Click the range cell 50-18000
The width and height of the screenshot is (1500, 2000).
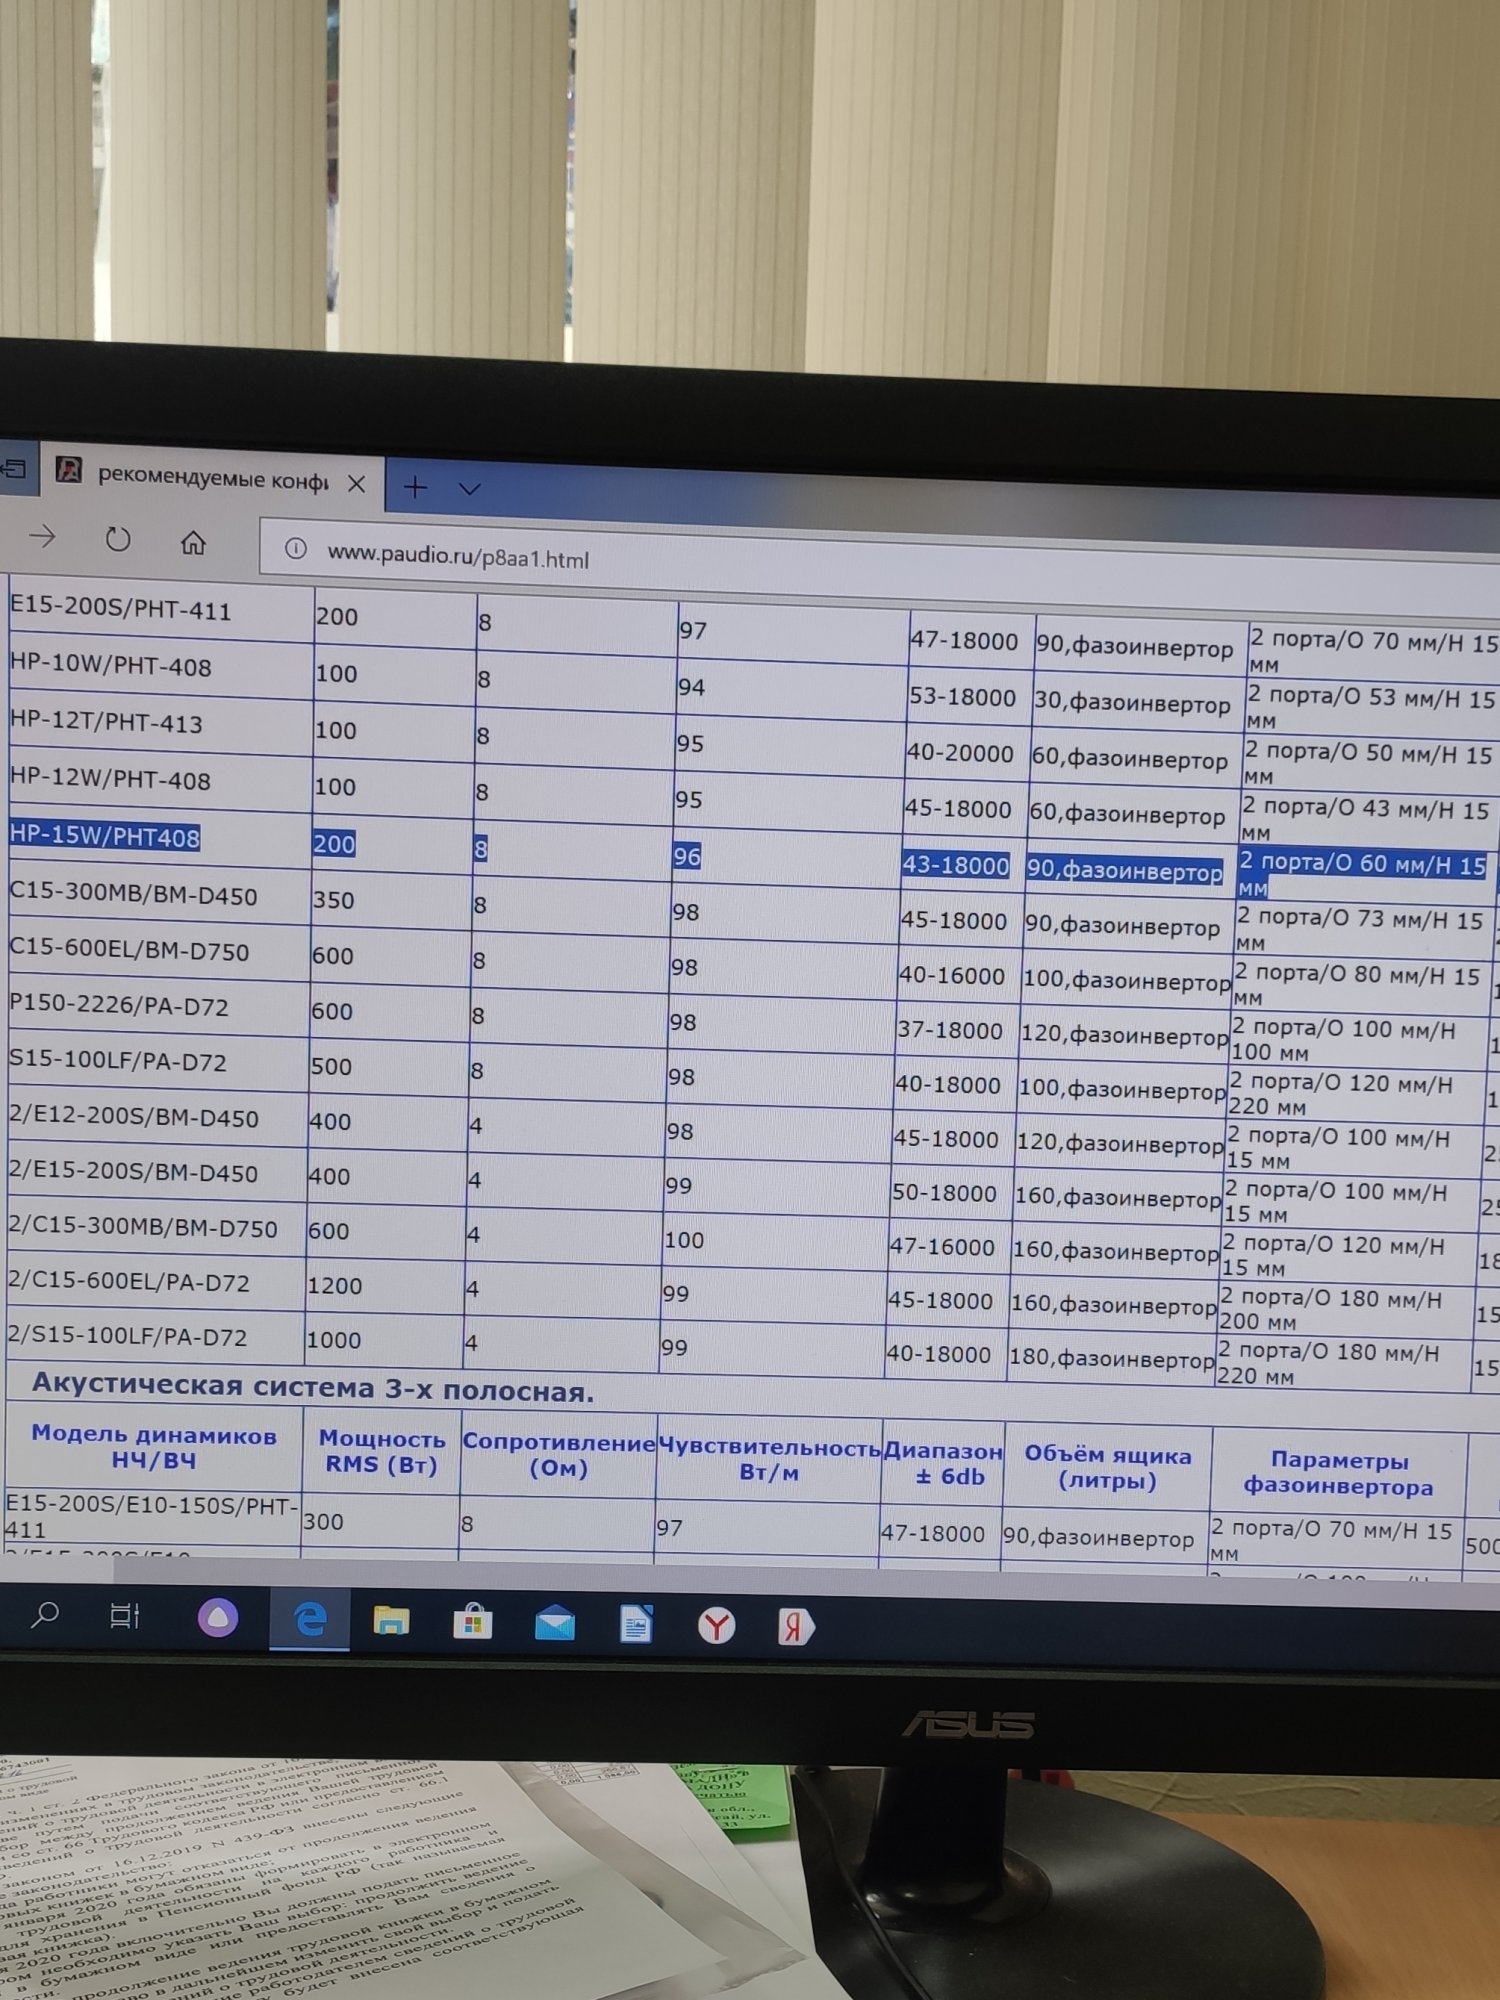(x=944, y=1194)
